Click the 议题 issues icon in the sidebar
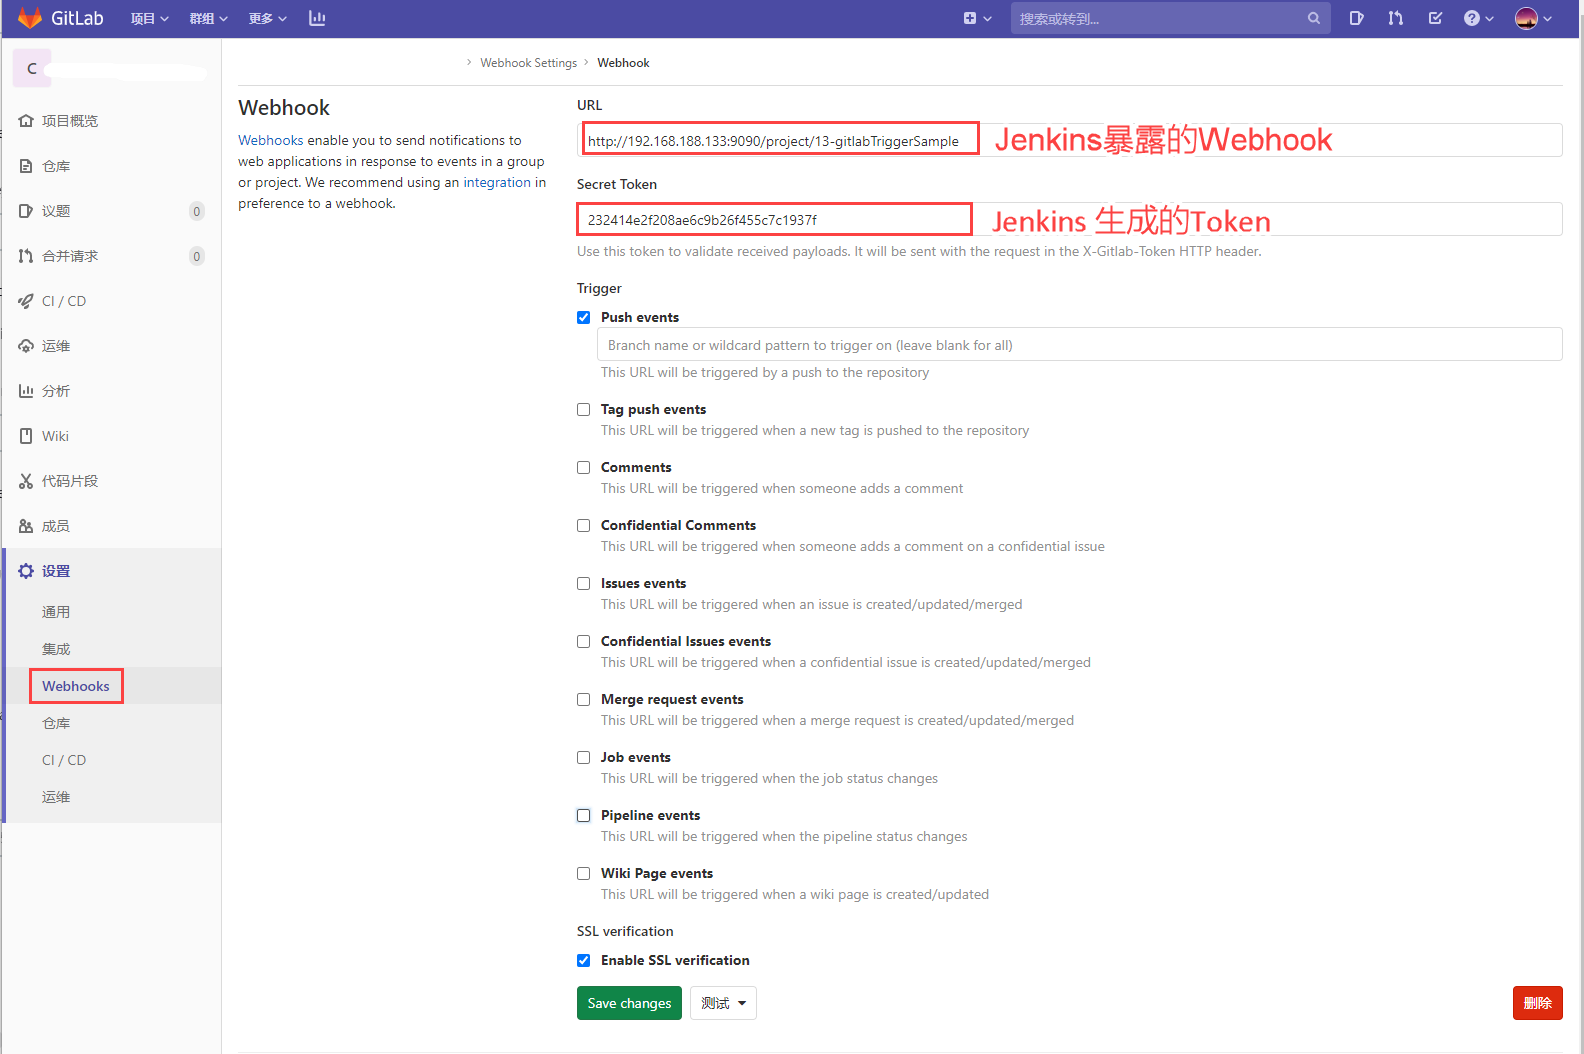Screen dimensions: 1584x1054 [x=26, y=211]
